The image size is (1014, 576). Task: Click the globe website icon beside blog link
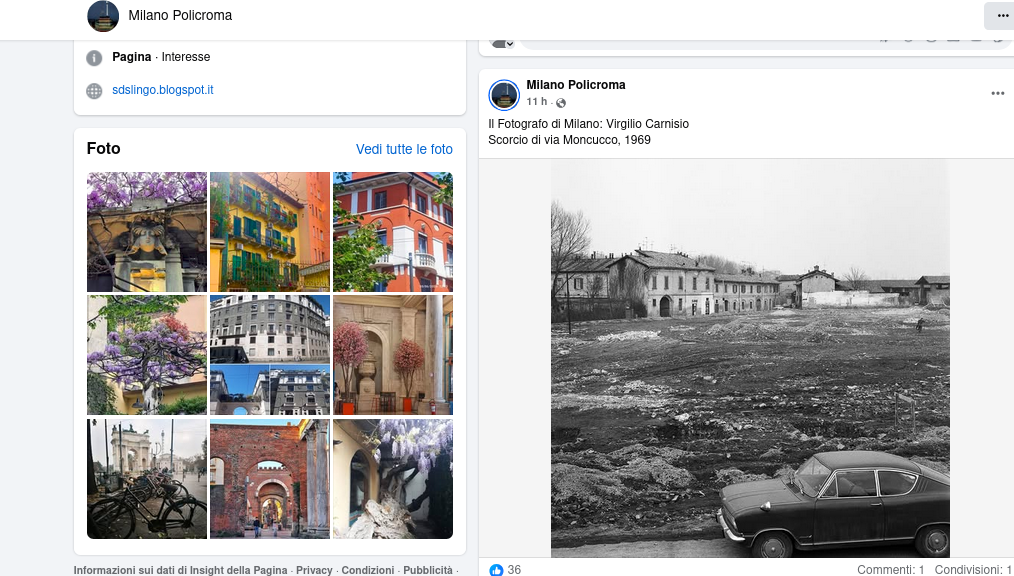pyautogui.click(x=94, y=91)
